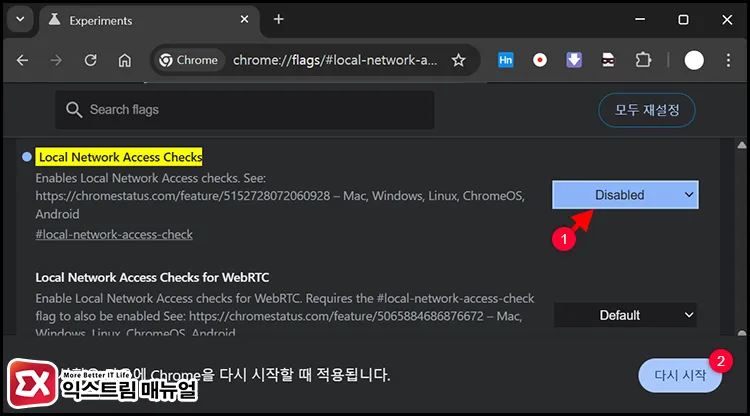Viewport: 750px width, 416px height.
Task: Click the 모두 재설정 reset all button
Action: (647, 110)
